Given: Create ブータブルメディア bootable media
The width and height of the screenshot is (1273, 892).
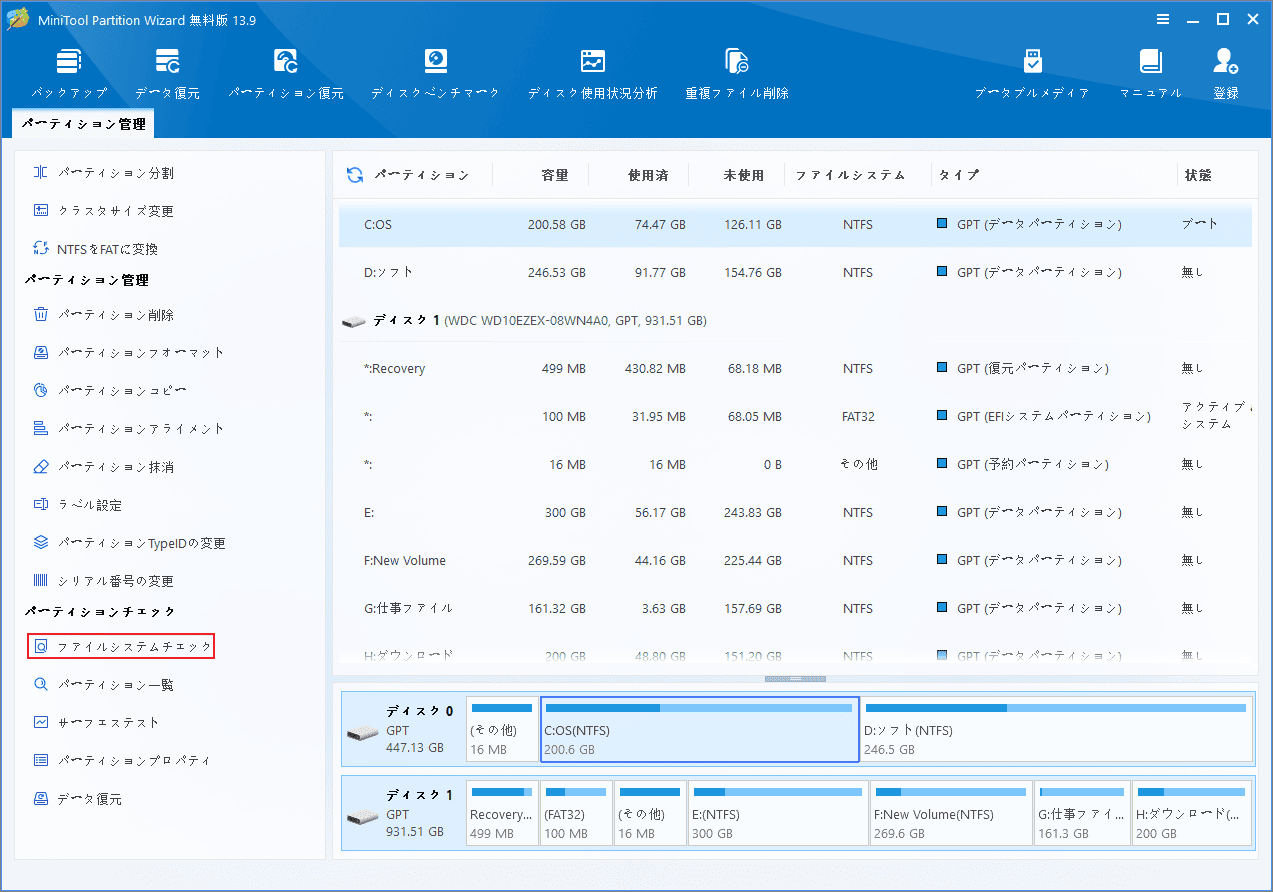Looking at the screenshot, I should pos(1032,74).
